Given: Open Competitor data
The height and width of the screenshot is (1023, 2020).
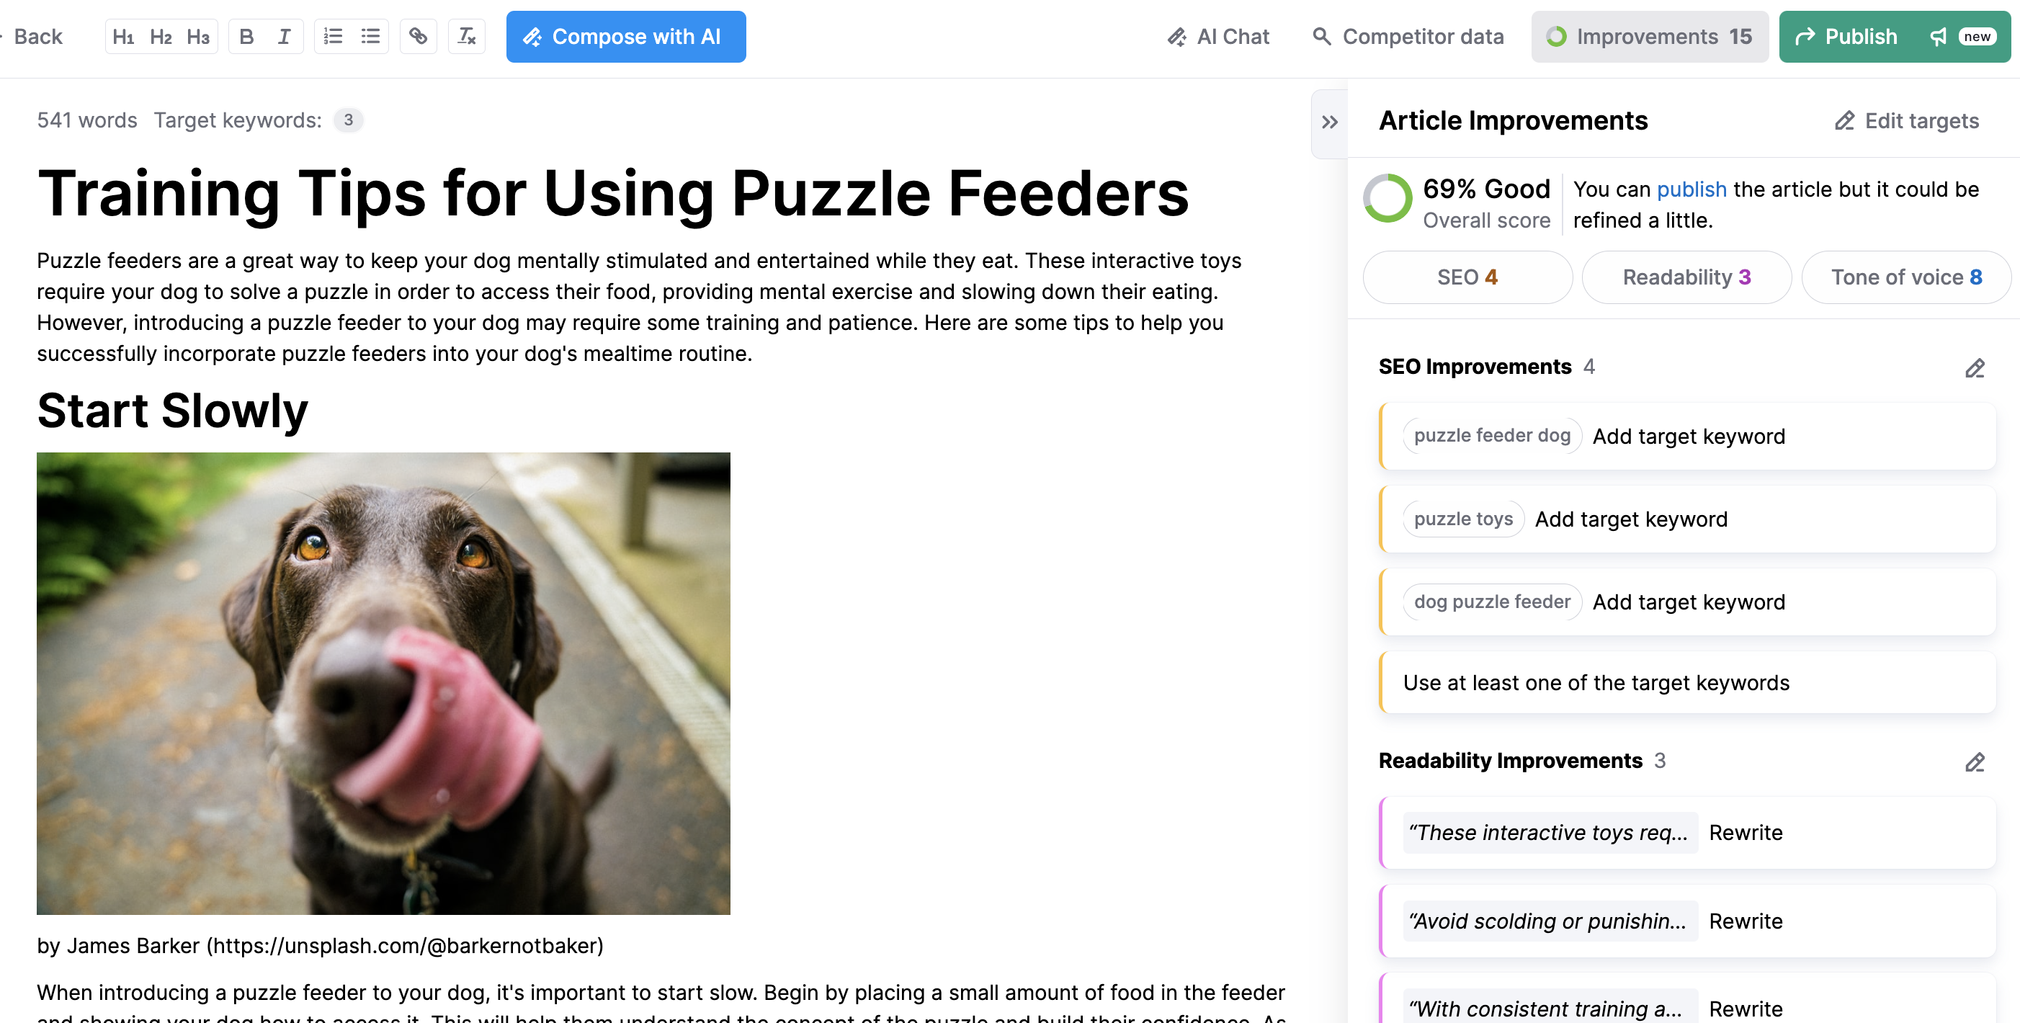Looking at the screenshot, I should (x=1407, y=36).
